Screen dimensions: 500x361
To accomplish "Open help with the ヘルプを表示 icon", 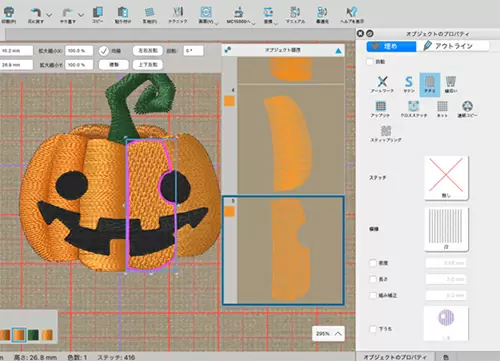I will (352, 15).
